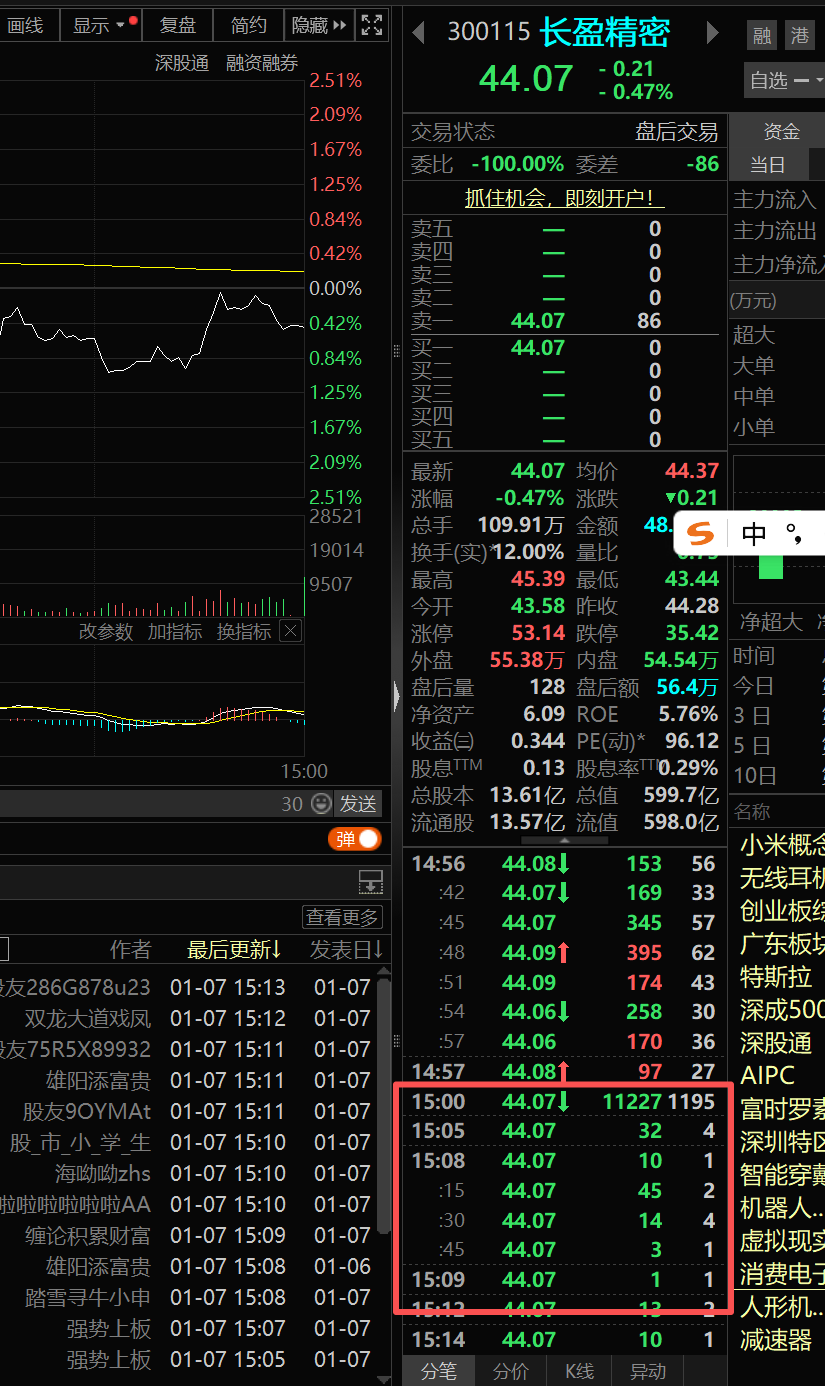This screenshot has width=825, height=1386.
Task: Select the 15:14 trade row
Action: (564, 1339)
